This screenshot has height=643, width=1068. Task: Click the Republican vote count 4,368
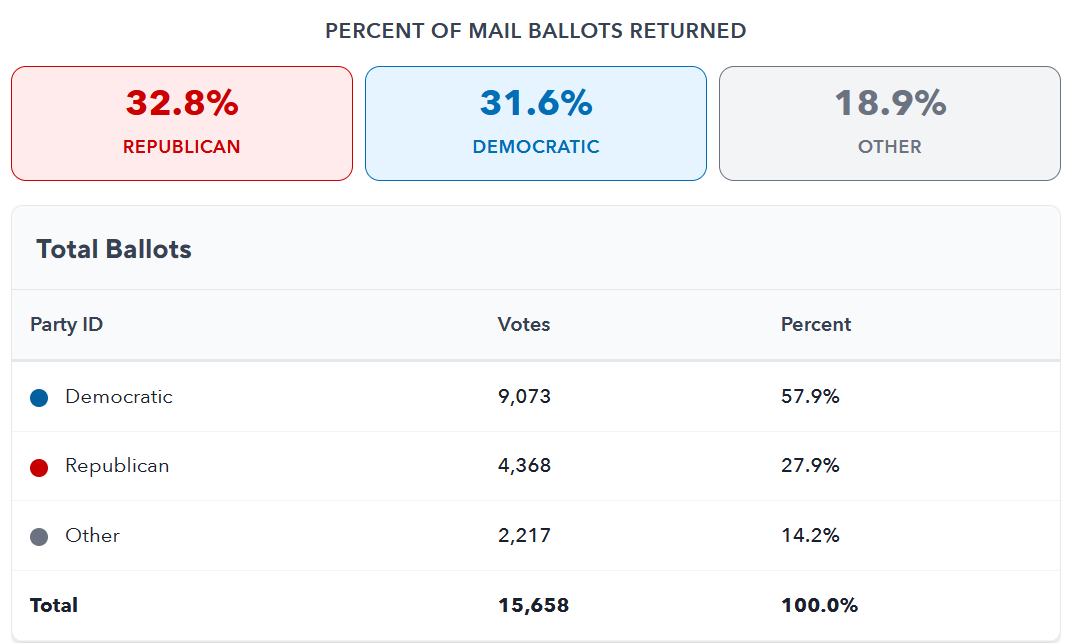pos(524,466)
